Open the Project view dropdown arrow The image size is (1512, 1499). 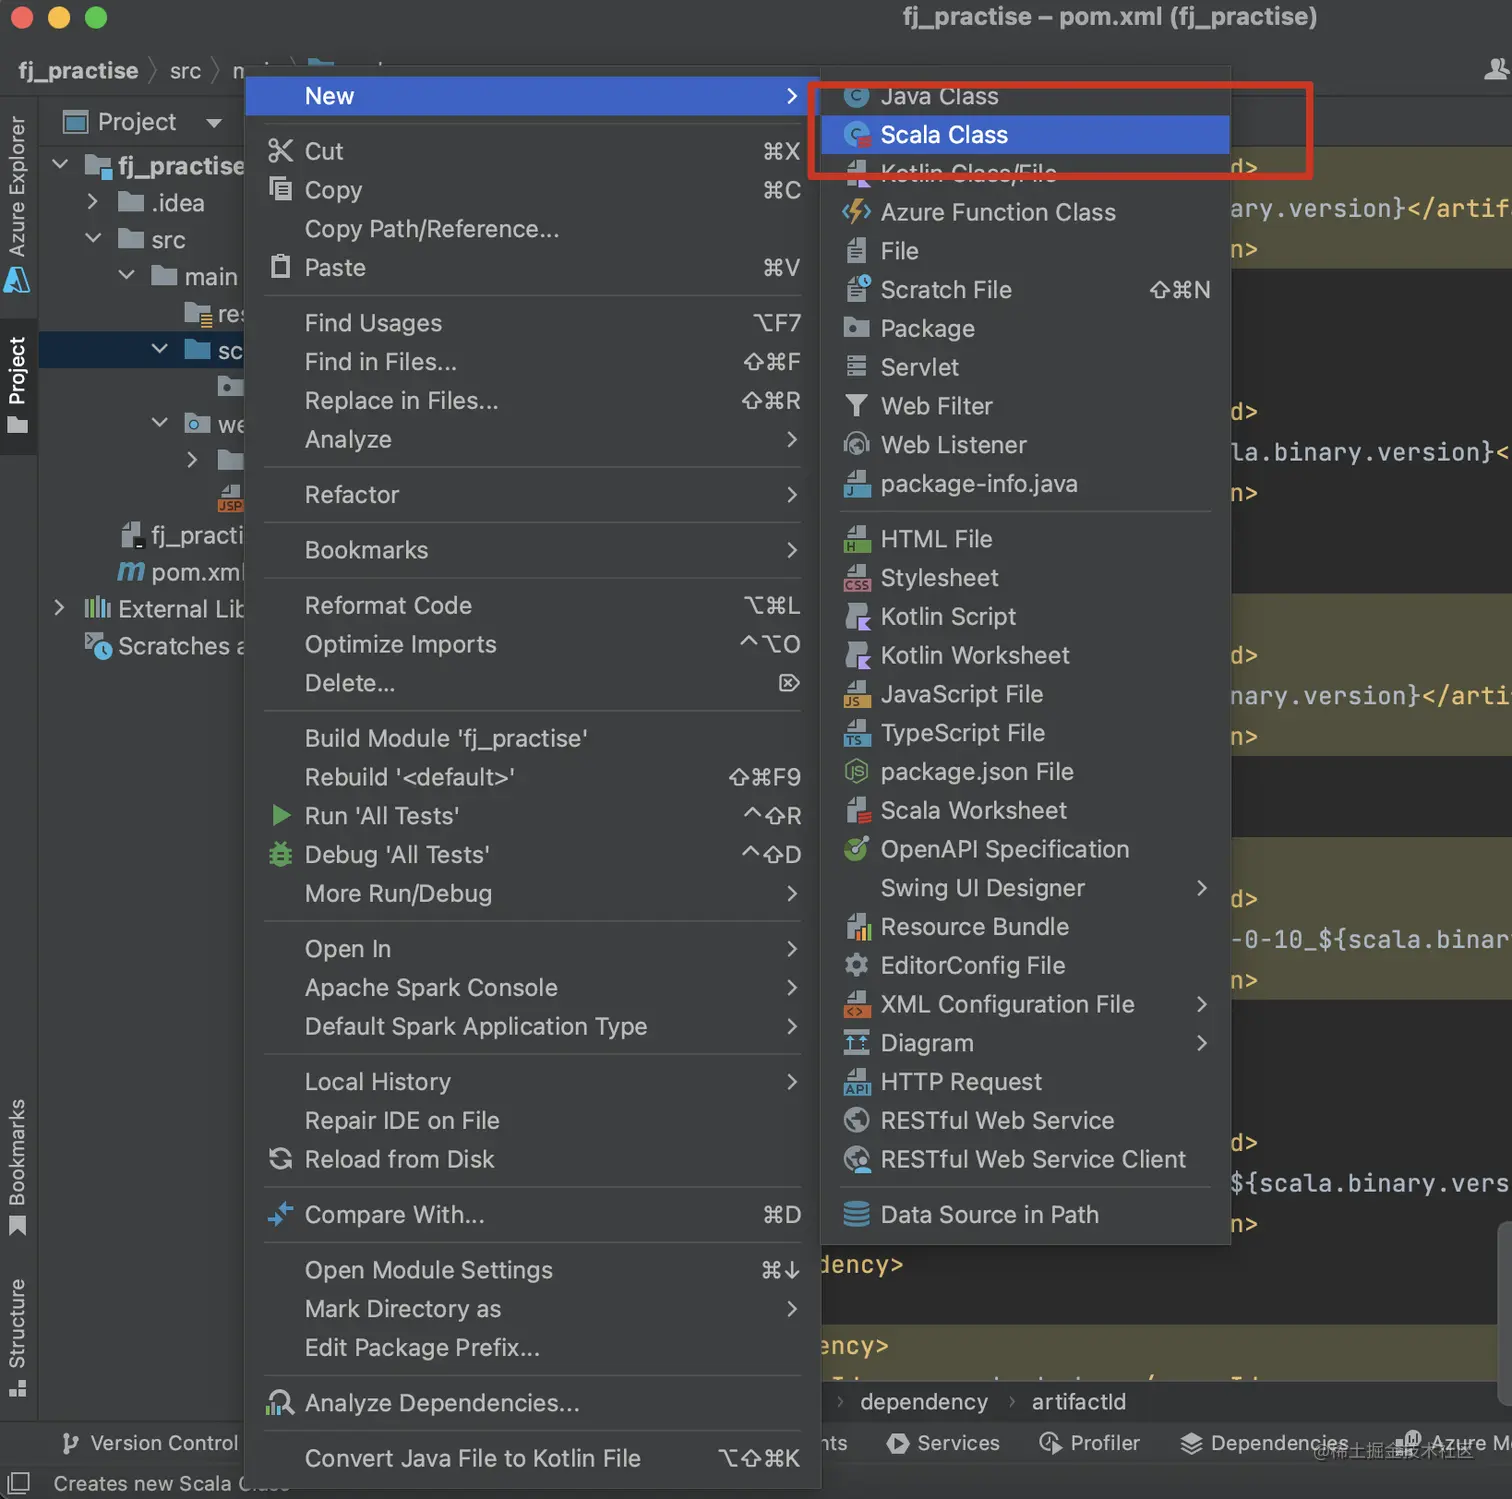pyautogui.click(x=214, y=123)
